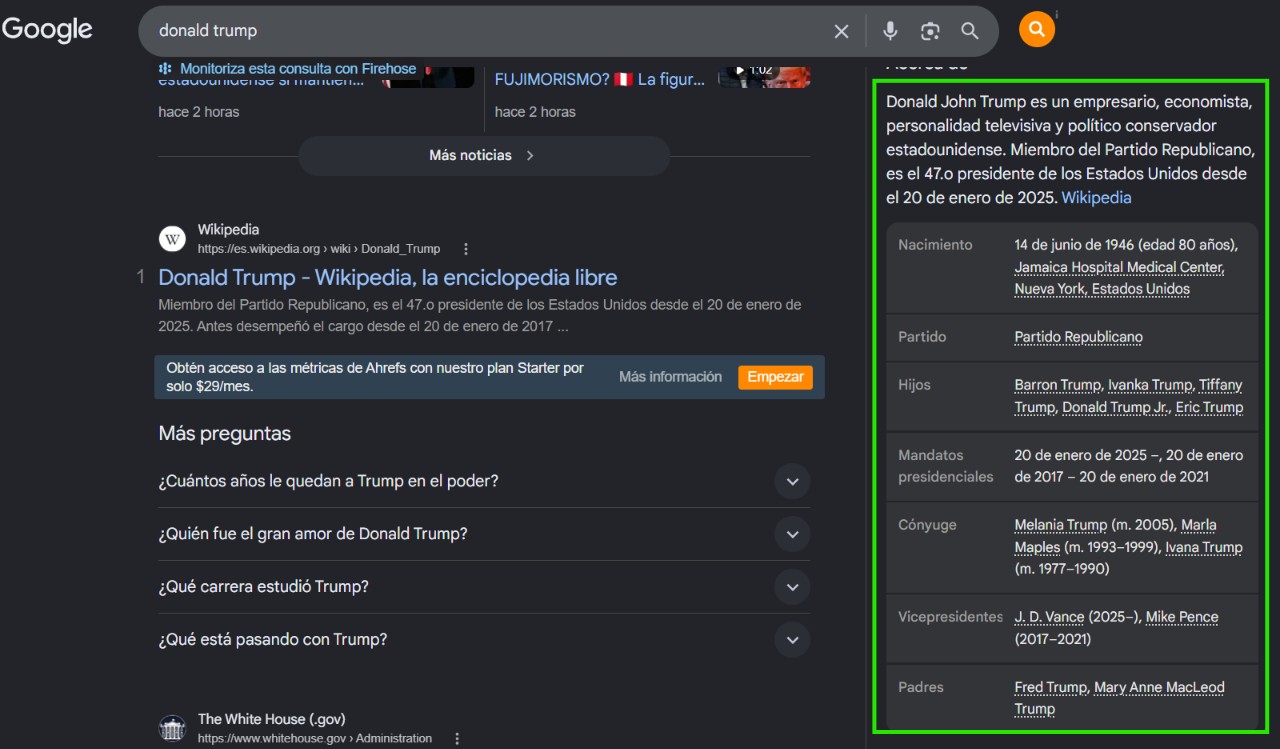Submit search with the gray magnifier icon

tap(970, 31)
